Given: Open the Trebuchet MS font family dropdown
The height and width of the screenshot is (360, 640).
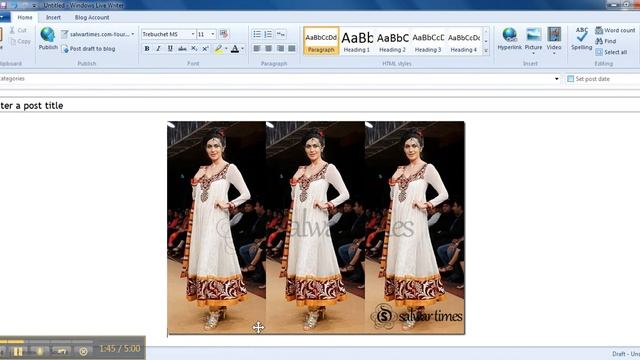Looking at the screenshot, I should (x=193, y=34).
